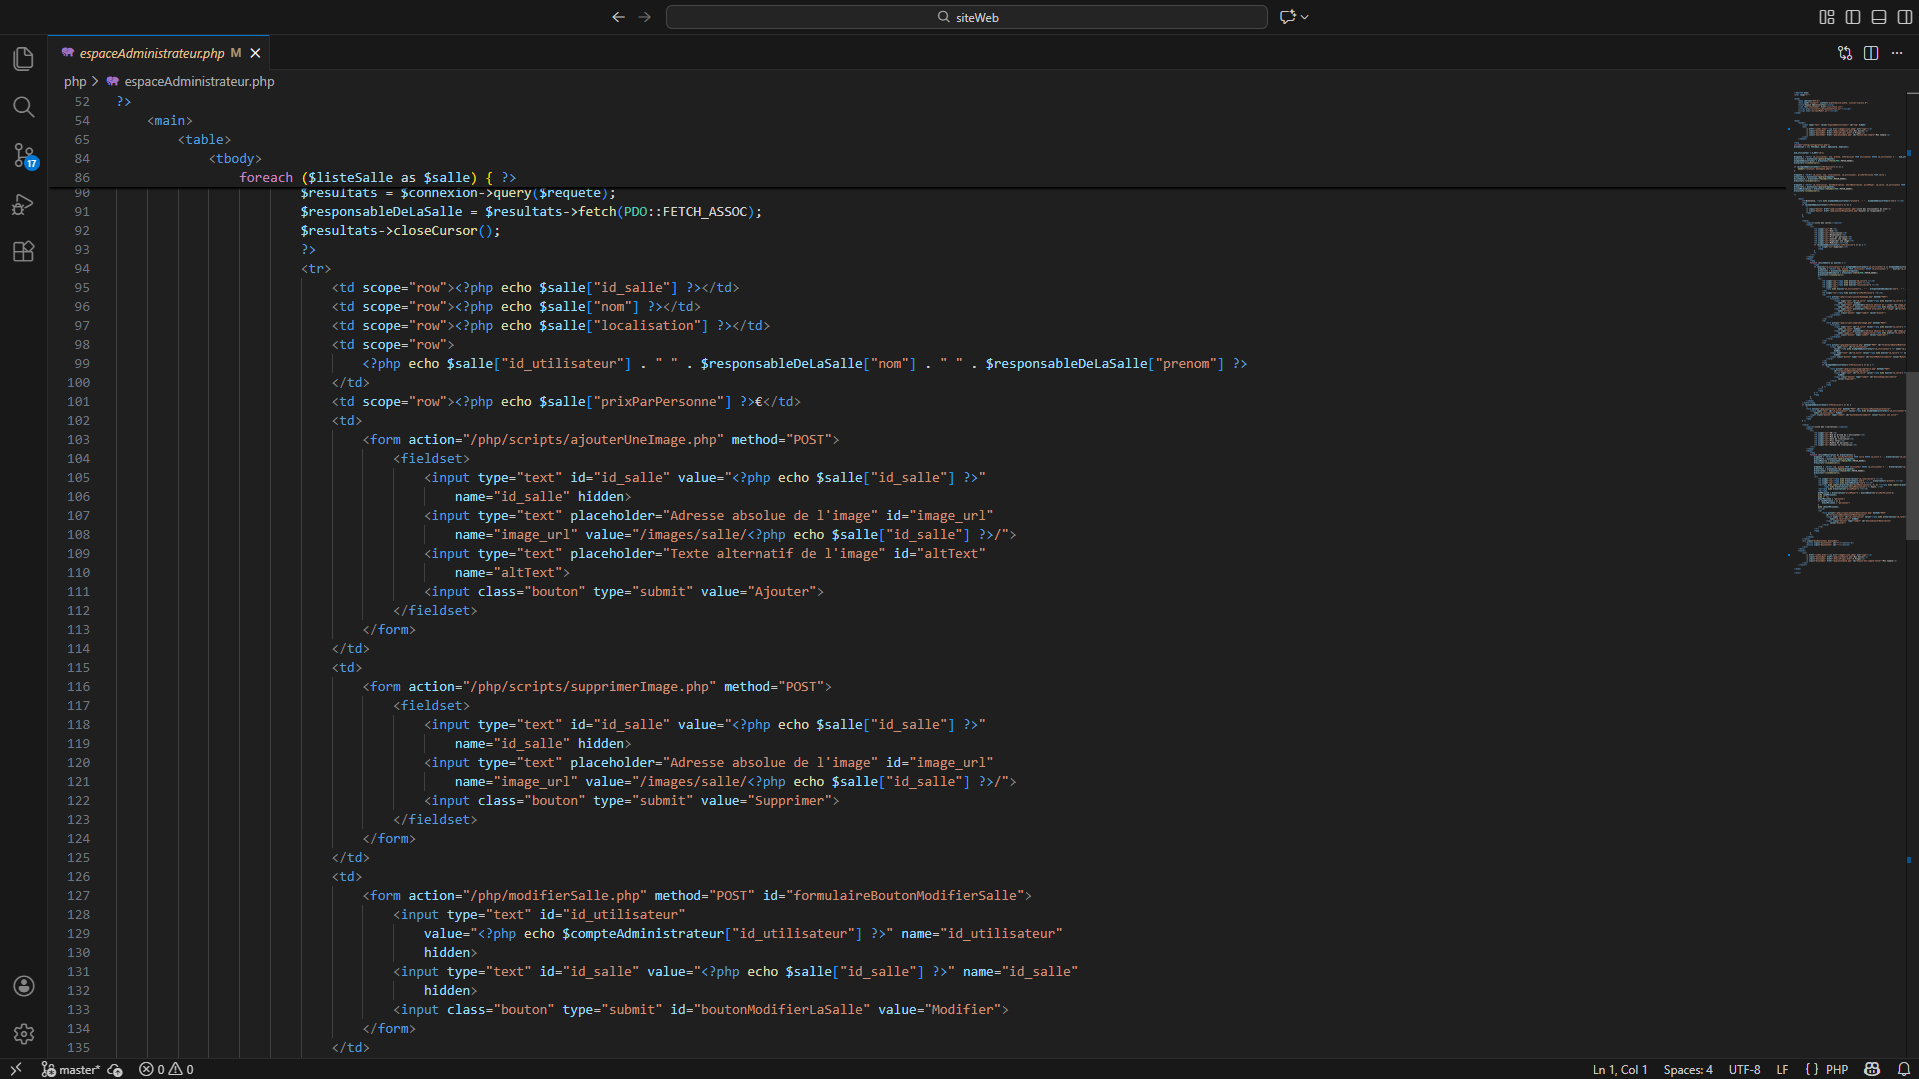Change the UTF-8 encoding

[1744, 1069]
